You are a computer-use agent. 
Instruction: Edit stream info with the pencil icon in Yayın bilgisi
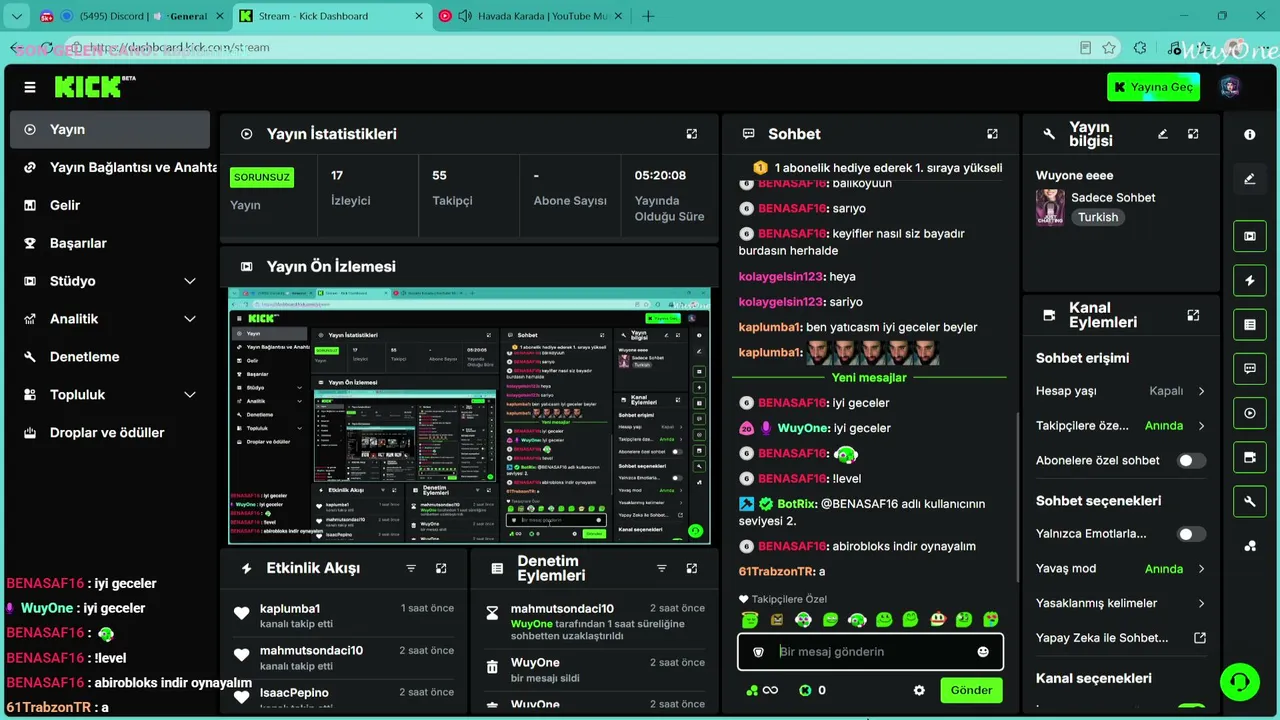(x=1162, y=134)
